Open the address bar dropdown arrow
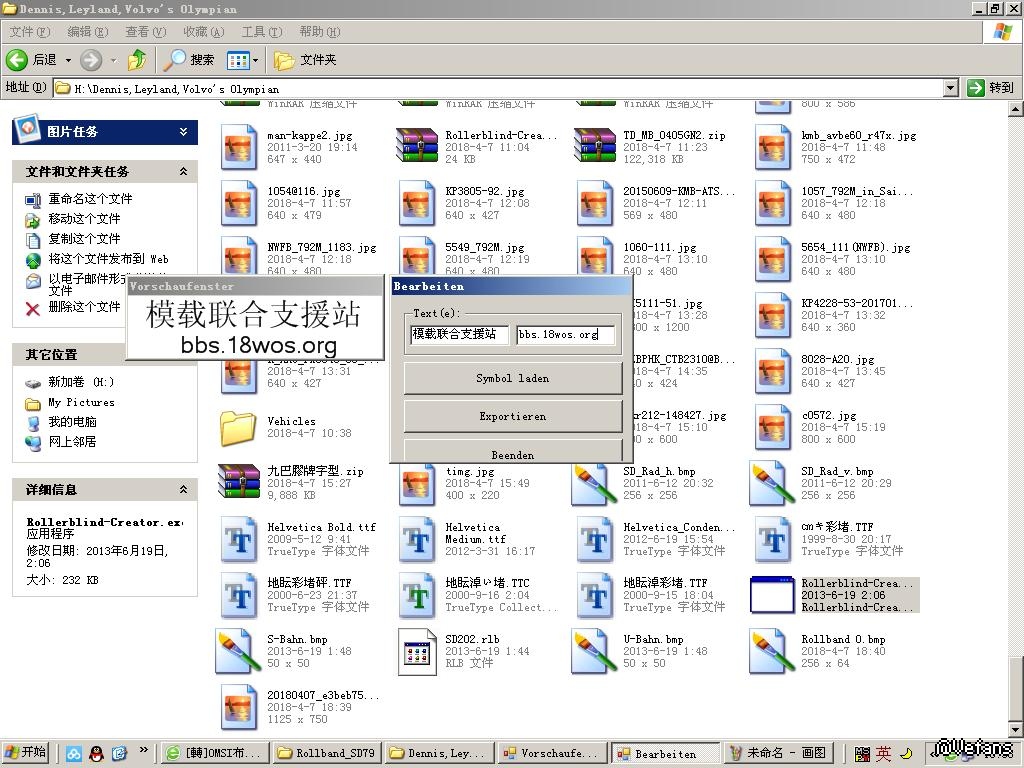Screen dimensions: 1024x768 pos(950,88)
